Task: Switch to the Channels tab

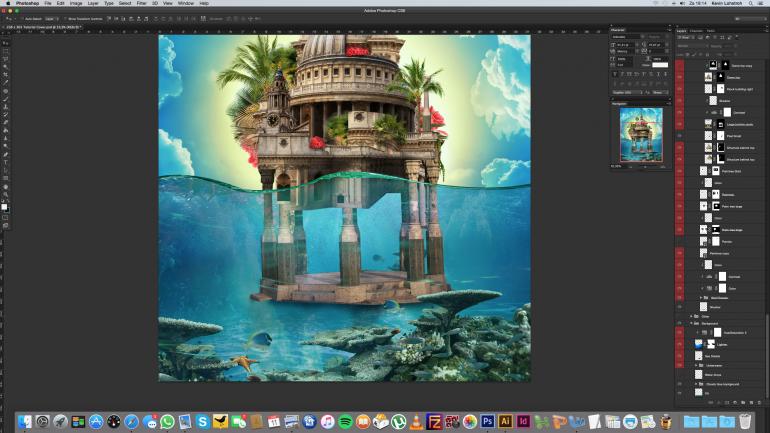Action: (x=696, y=31)
